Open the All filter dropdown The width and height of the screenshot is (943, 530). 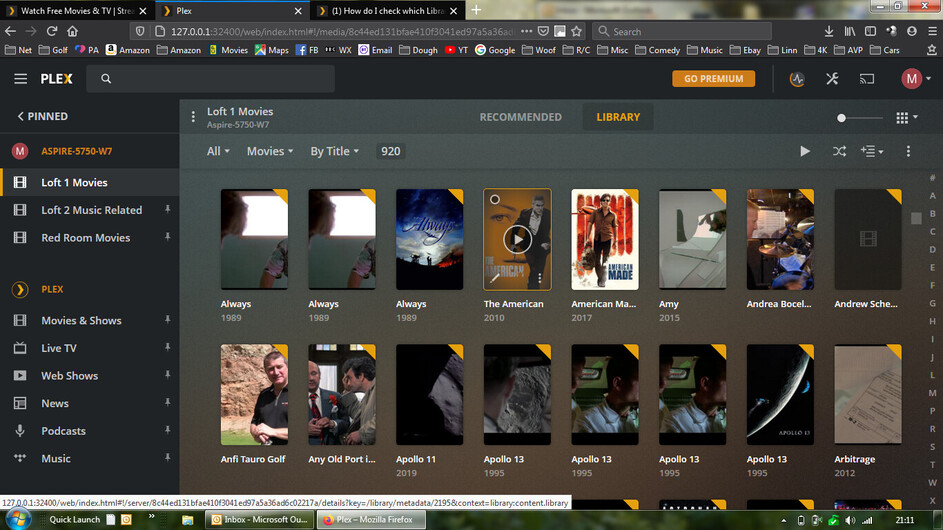[x=218, y=152]
